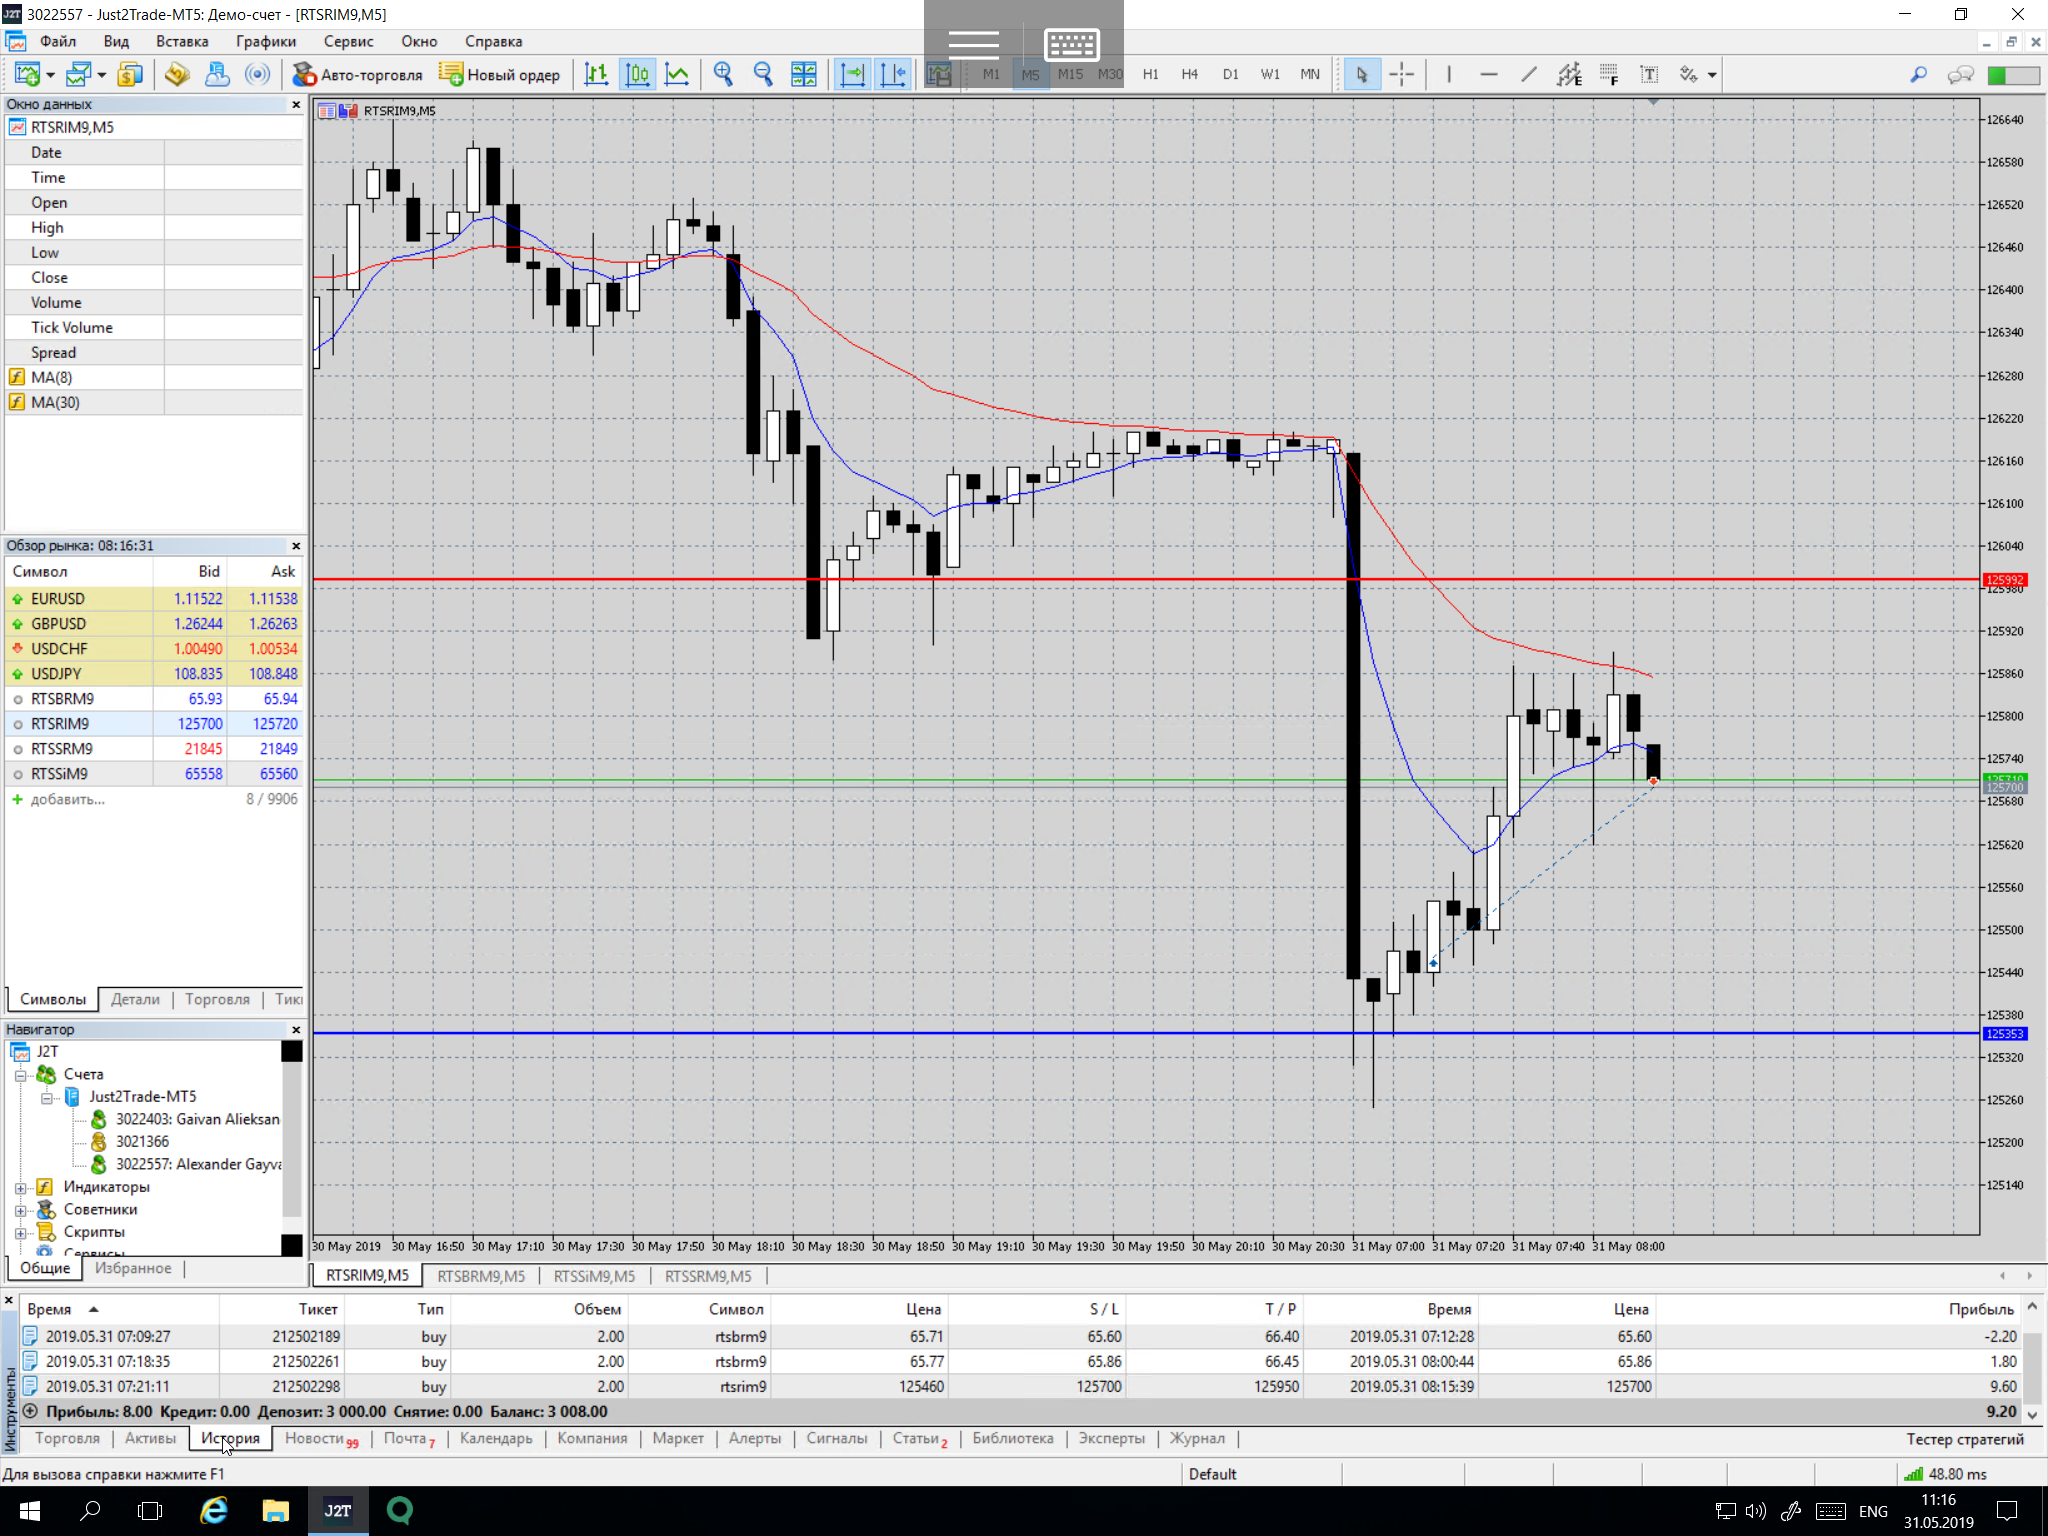The width and height of the screenshot is (2048, 1536).
Task: Toggle the Авто-торговля algo trading button
Action: coord(358,74)
